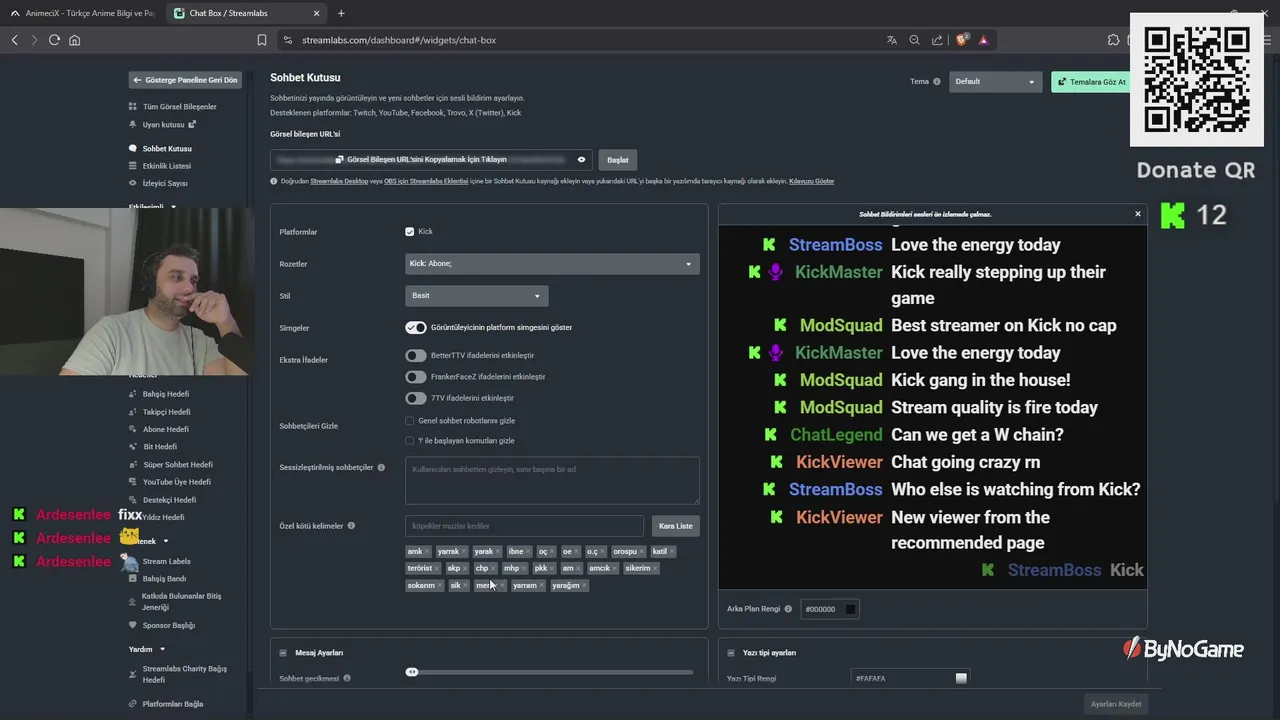This screenshot has height=720, width=1280.
Task: Open the translate page icon
Action: click(x=892, y=40)
